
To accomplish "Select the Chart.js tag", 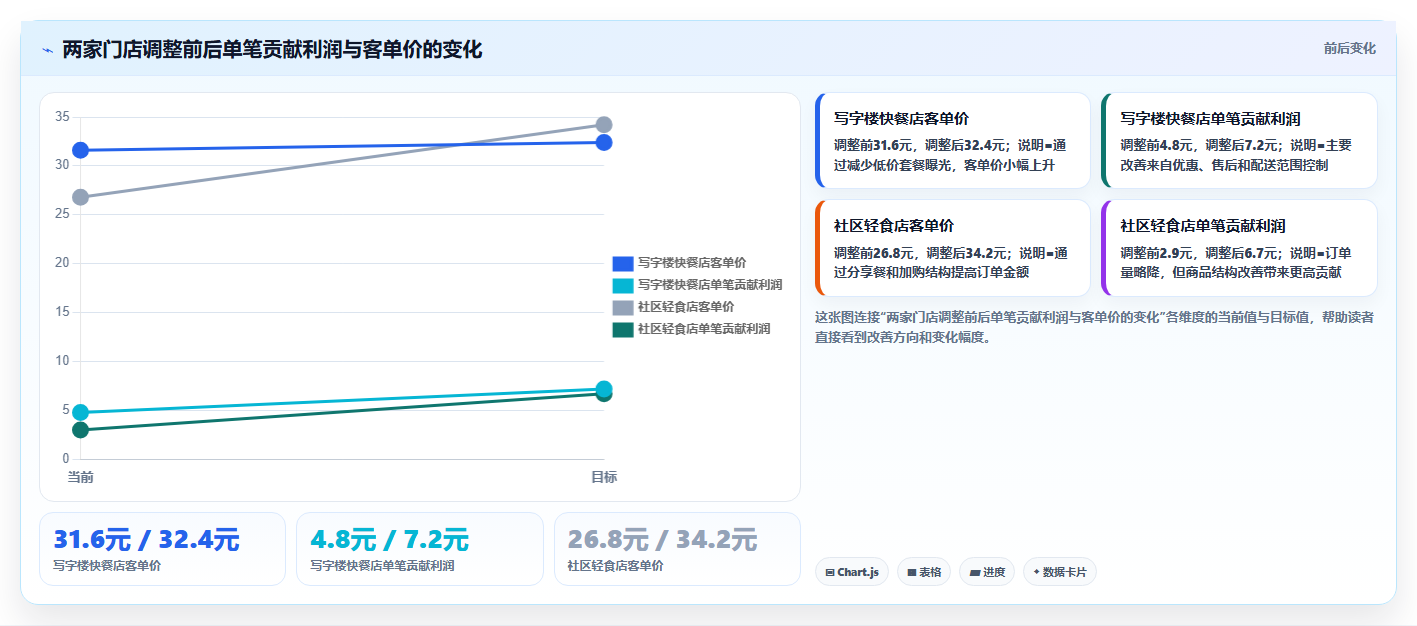I will click(851, 572).
